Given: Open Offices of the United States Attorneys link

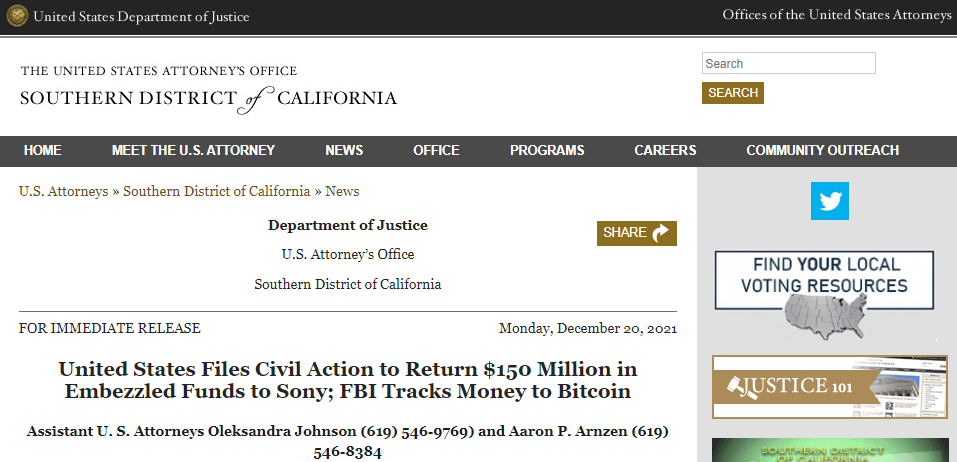Looking at the screenshot, I should coord(836,15).
